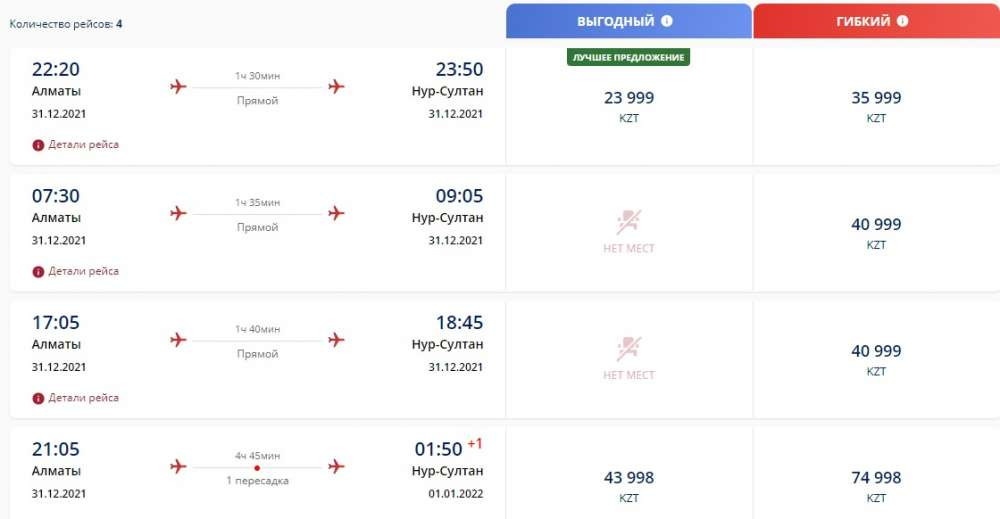
Task: Choose 35 999 KZT flexible fare
Action: pyautogui.click(x=876, y=106)
